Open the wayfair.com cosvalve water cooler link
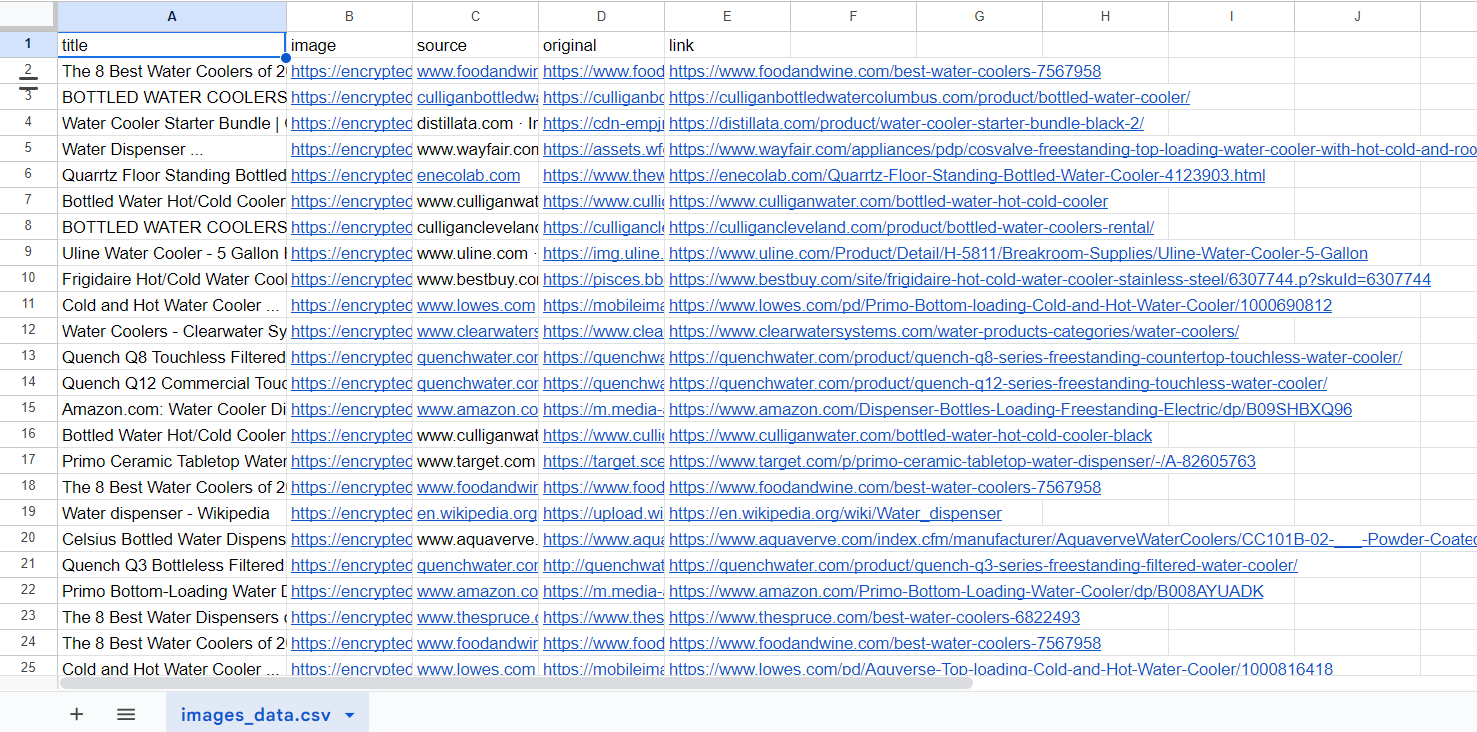 point(1072,149)
